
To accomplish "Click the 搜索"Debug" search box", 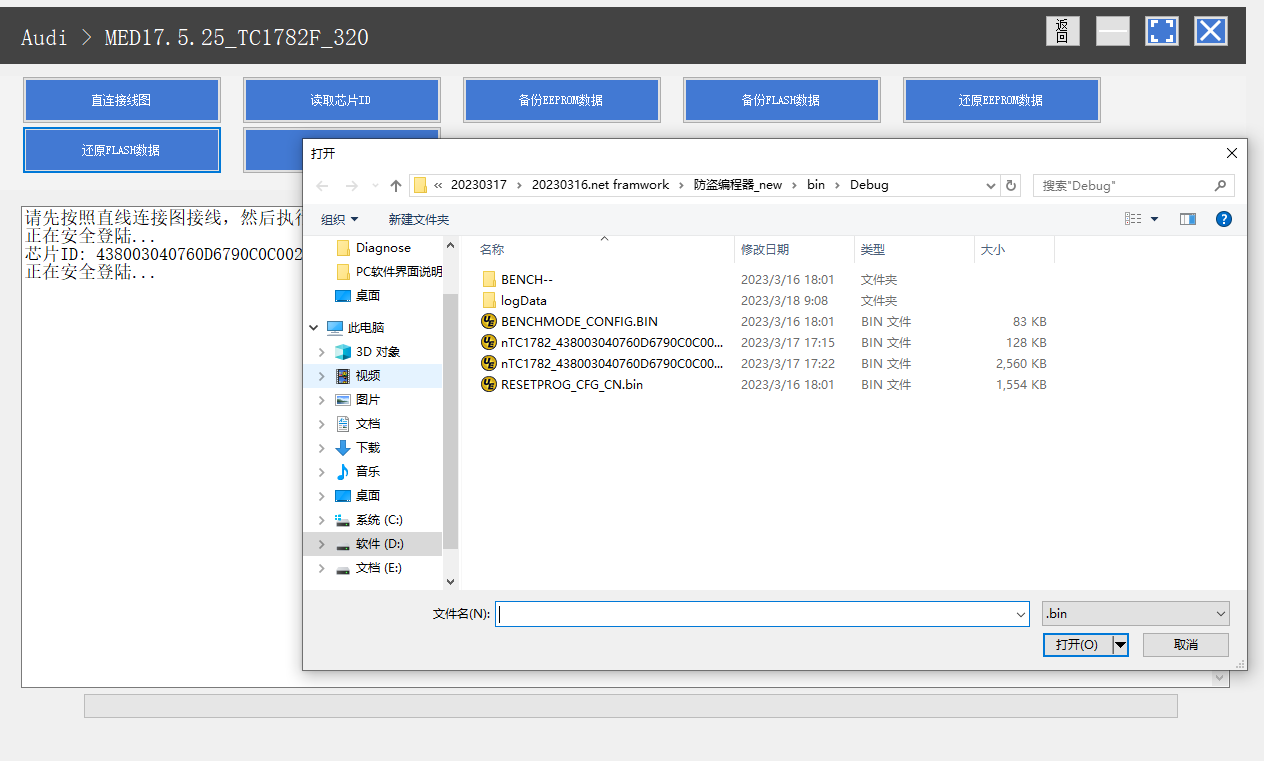I will [x=1134, y=186].
